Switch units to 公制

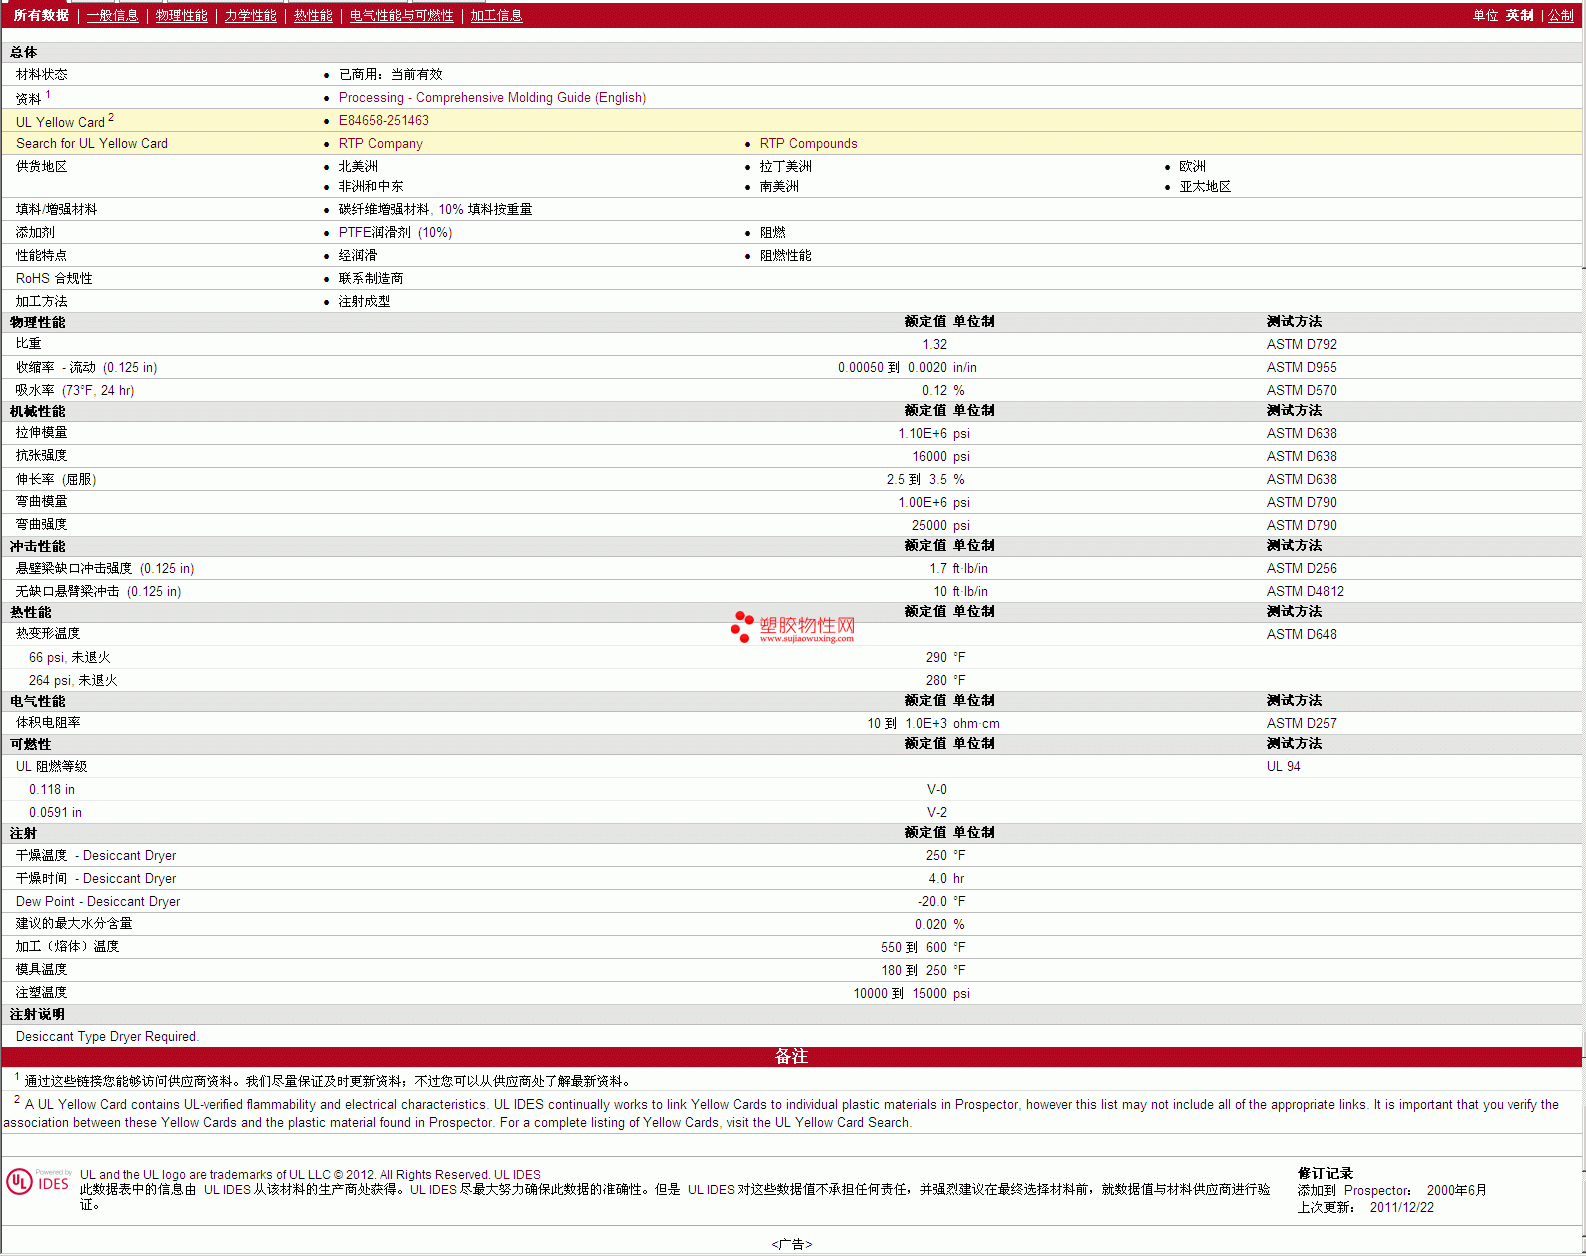coord(1561,15)
